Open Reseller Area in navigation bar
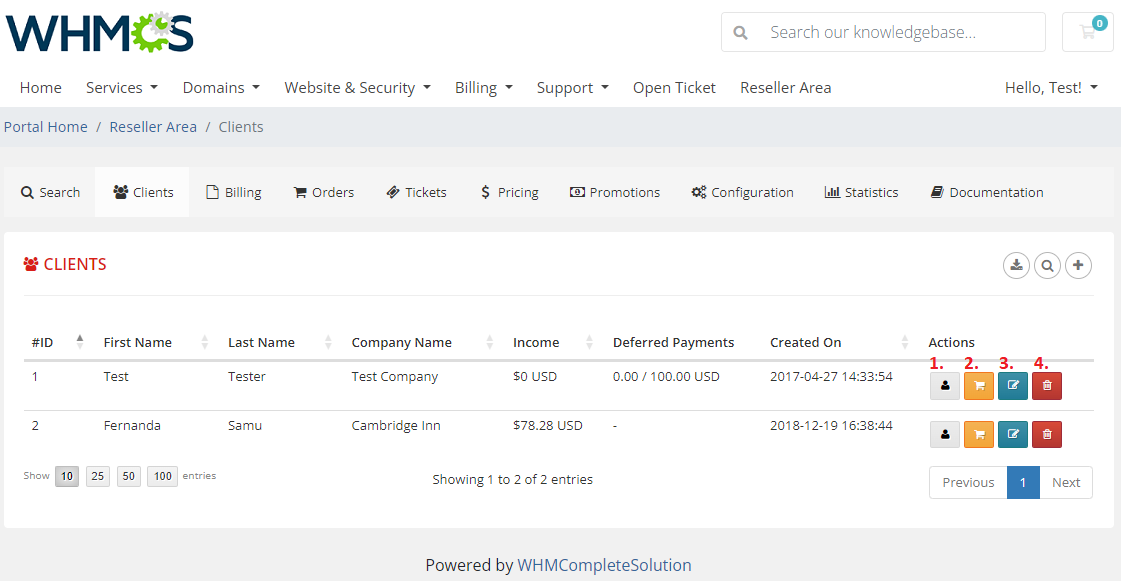1121x581 pixels. click(786, 88)
